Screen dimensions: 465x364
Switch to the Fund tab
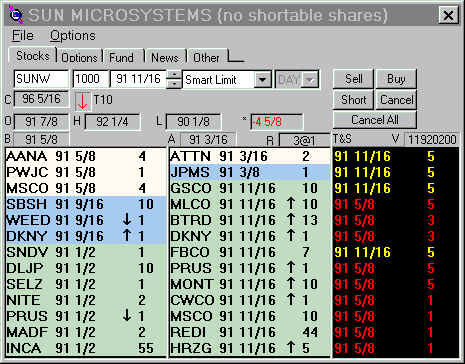[121, 58]
